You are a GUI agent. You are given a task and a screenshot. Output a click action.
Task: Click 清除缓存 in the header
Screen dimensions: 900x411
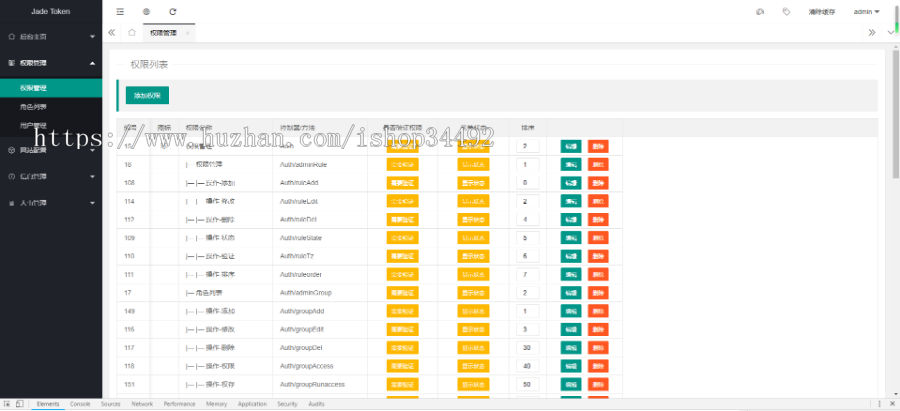point(821,12)
